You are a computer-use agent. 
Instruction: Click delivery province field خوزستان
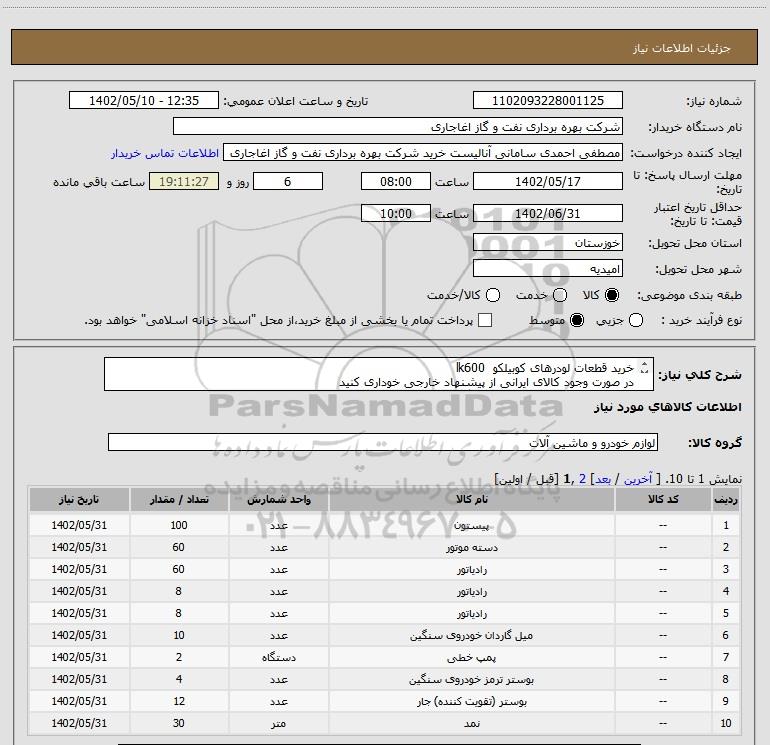[548, 243]
